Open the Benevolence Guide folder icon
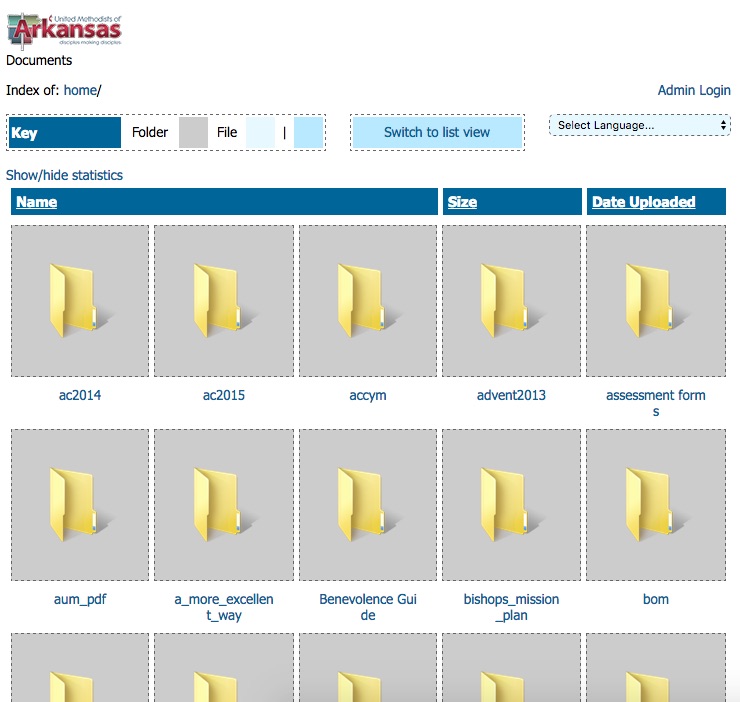Viewport: 740px width, 702px height. (368, 505)
